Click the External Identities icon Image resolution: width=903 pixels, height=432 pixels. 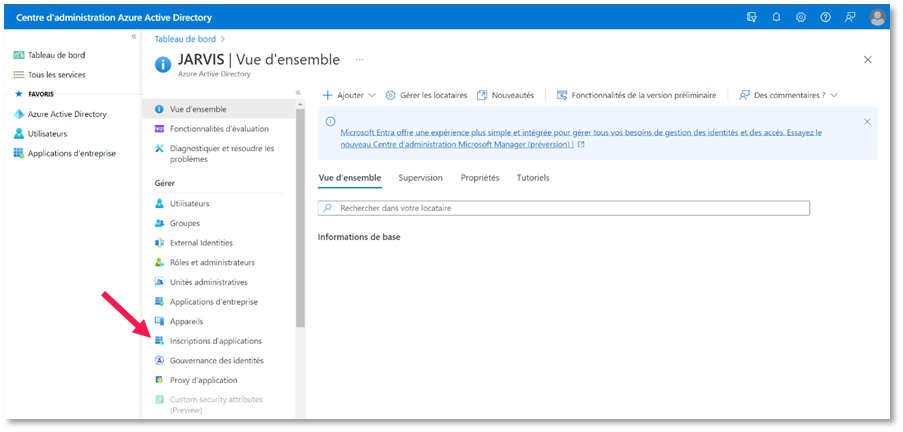tap(160, 243)
